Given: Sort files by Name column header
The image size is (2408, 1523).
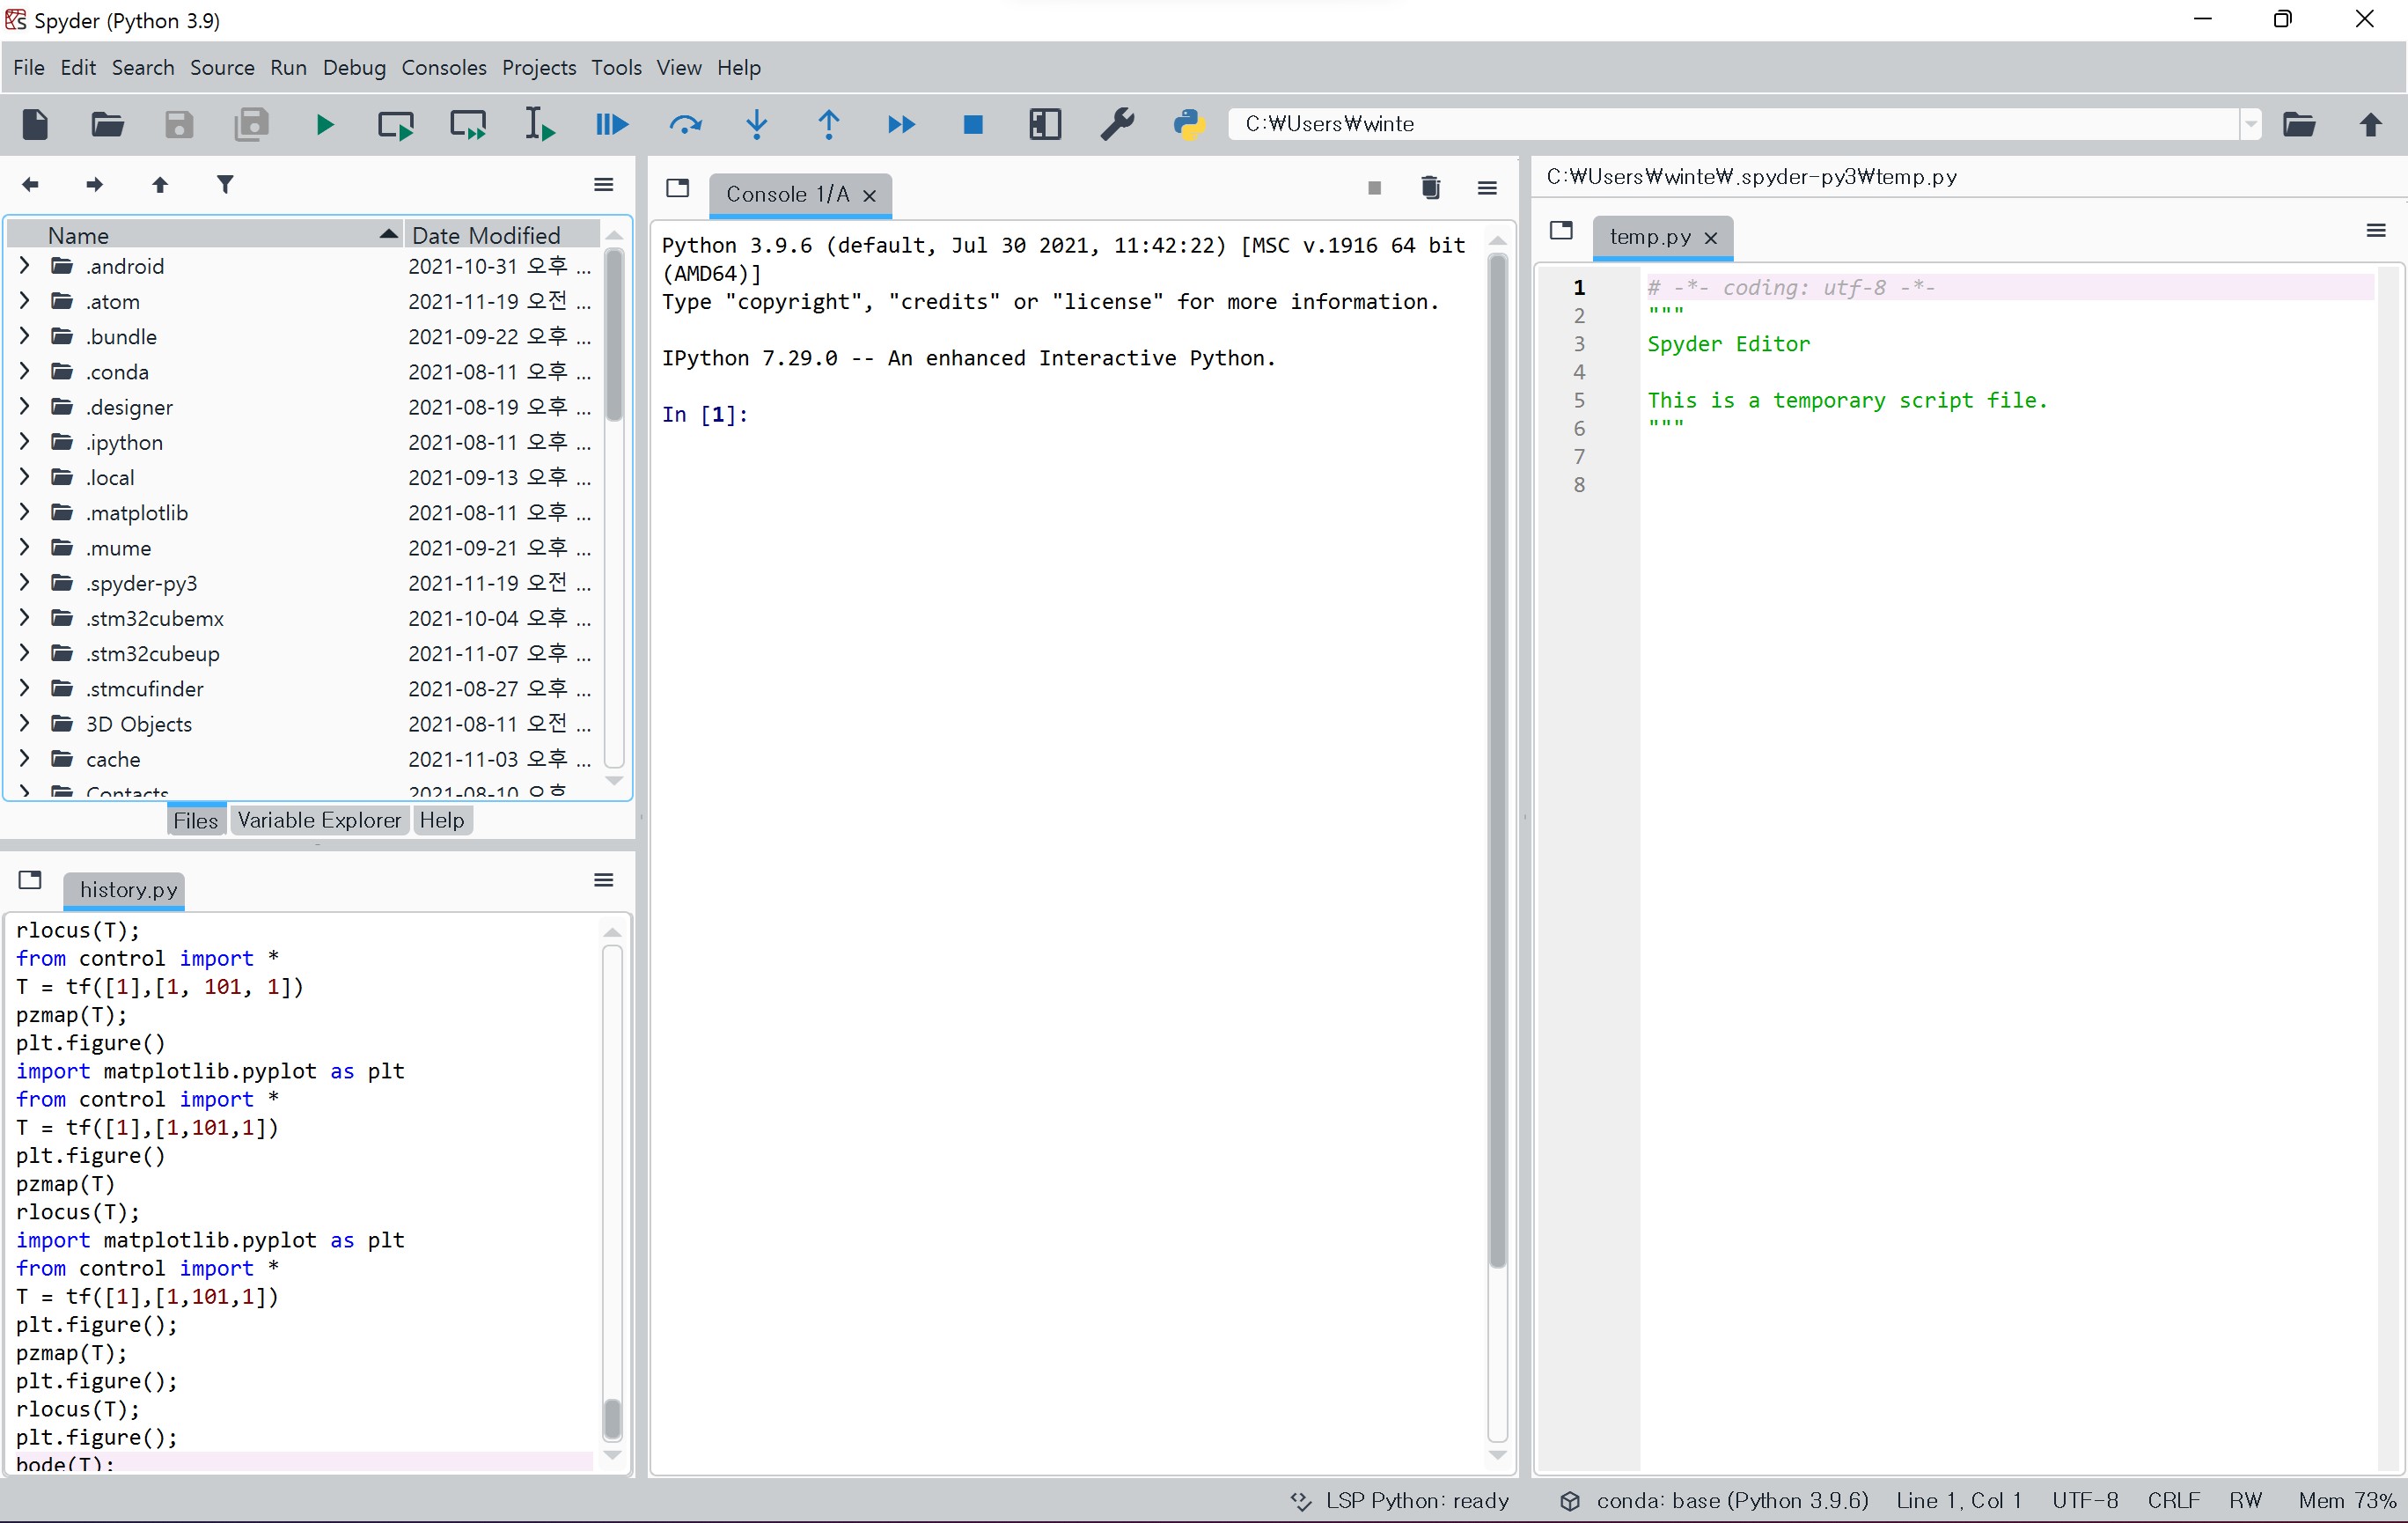Looking at the screenshot, I should (205, 234).
